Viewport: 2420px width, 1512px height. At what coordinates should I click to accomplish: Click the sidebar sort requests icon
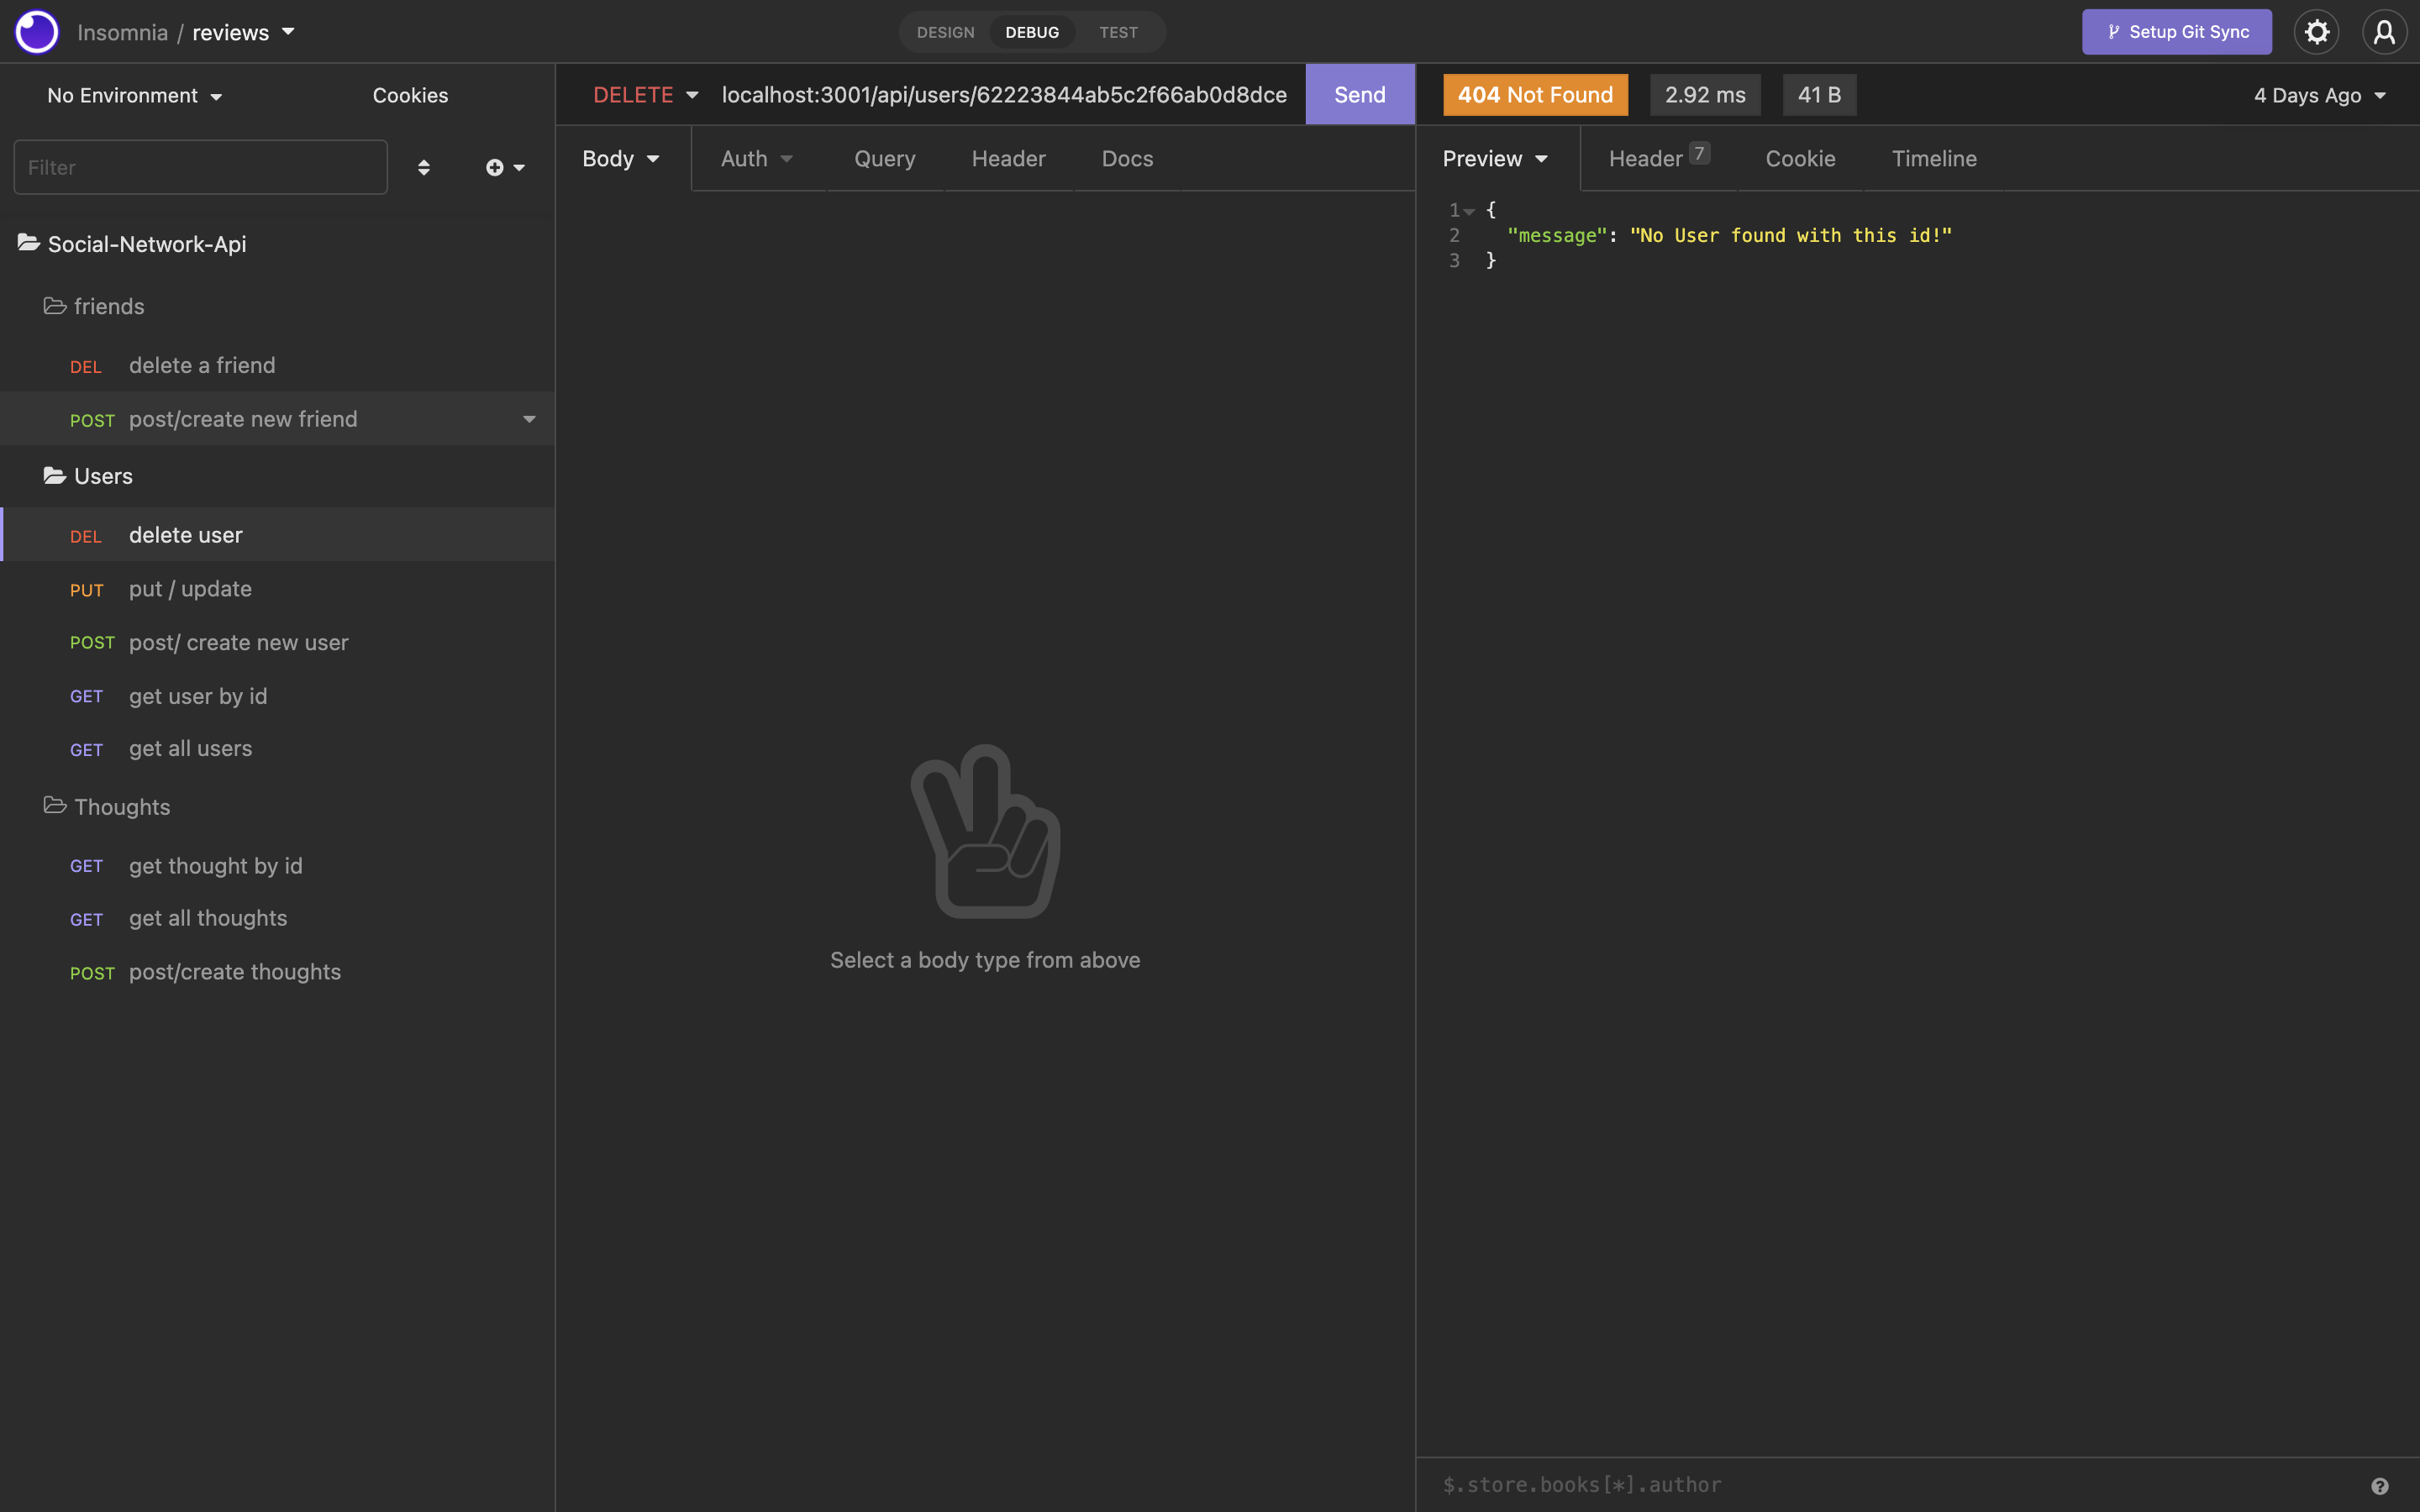(424, 167)
